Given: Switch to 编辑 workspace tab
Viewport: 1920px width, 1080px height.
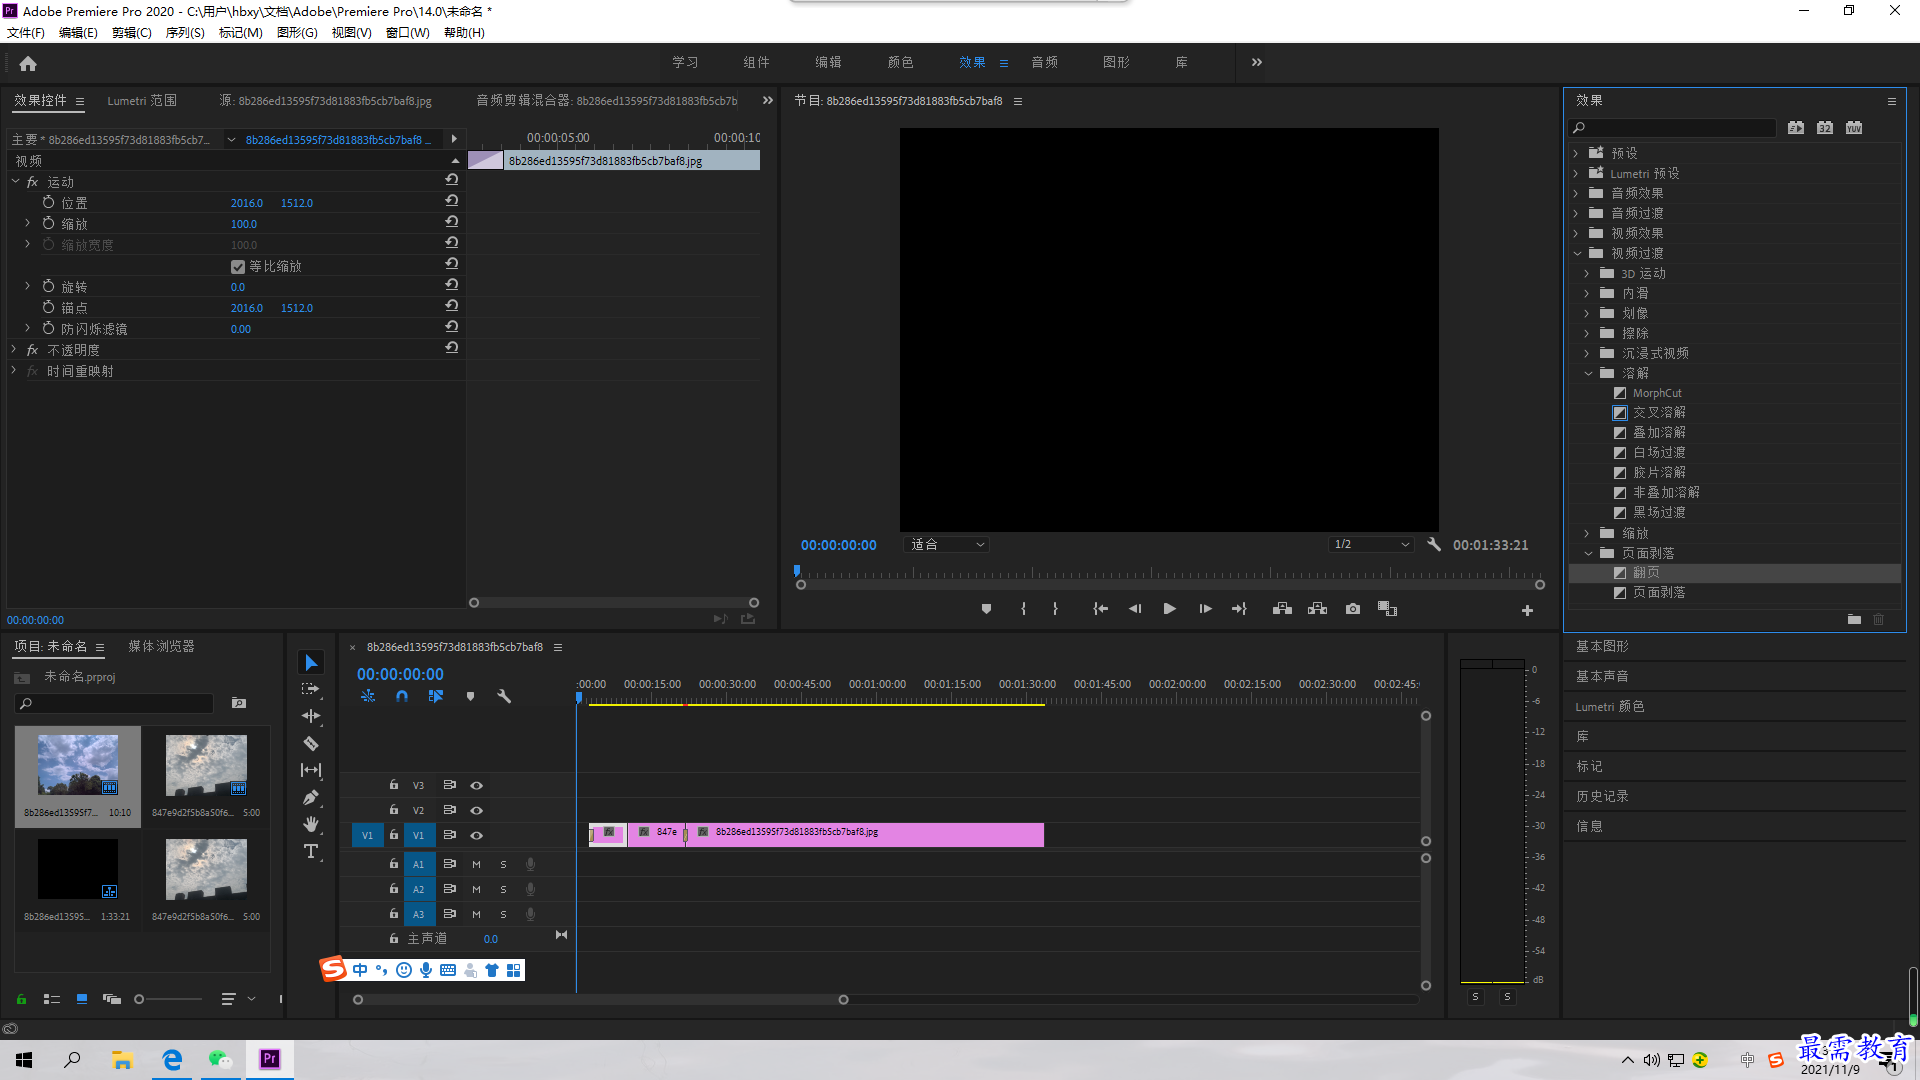Looking at the screenshot, I should [x=828, y=62].
